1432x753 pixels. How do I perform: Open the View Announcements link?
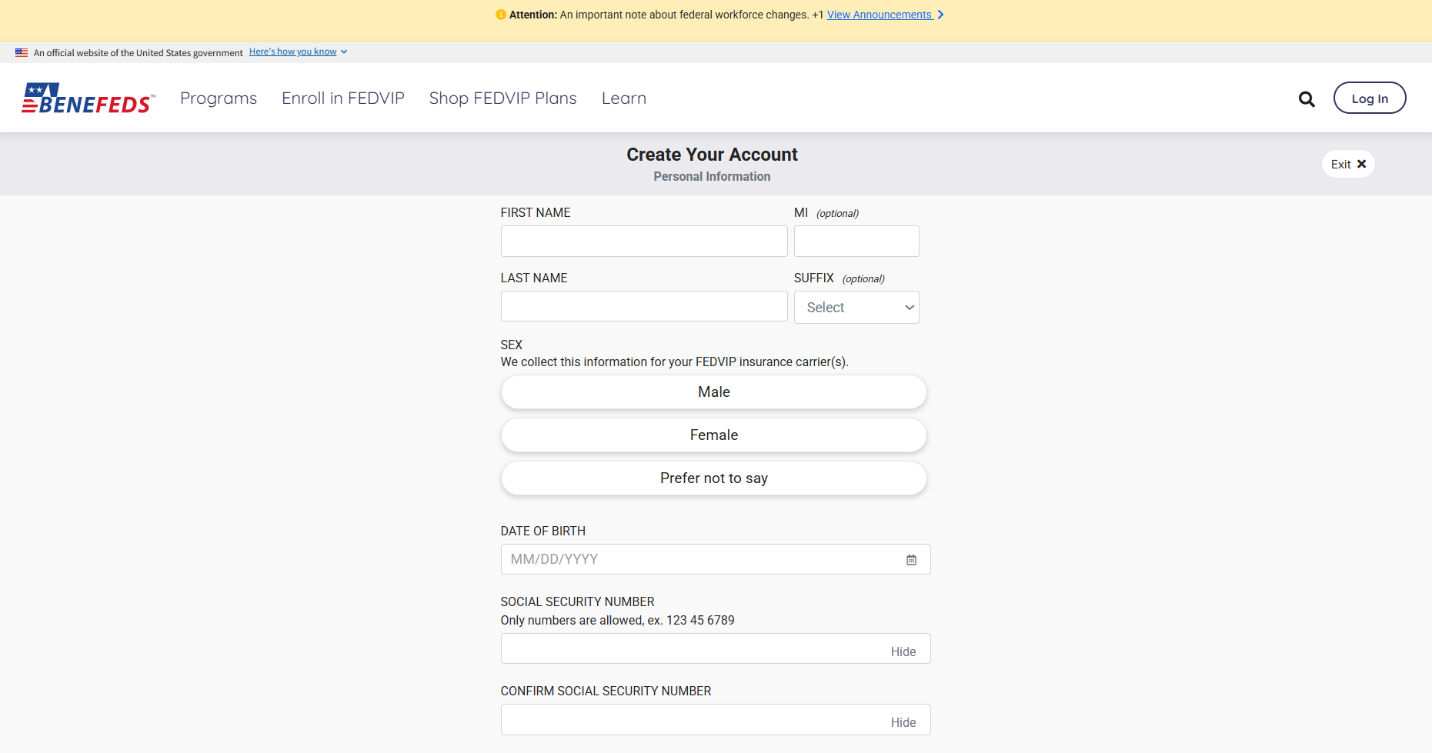[x=880, y=15]
